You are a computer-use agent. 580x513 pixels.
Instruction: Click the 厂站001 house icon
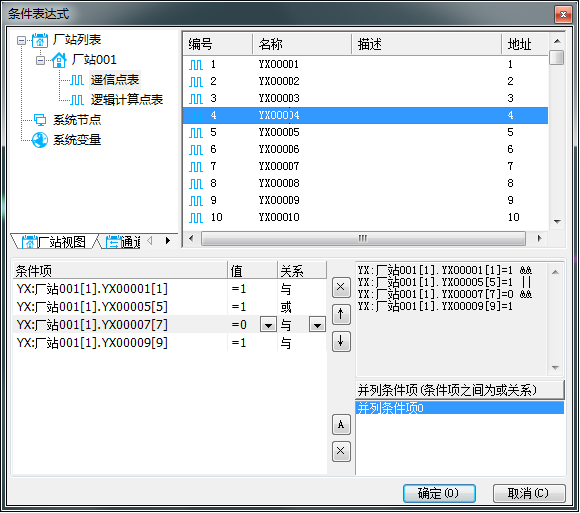pos(59,60)
